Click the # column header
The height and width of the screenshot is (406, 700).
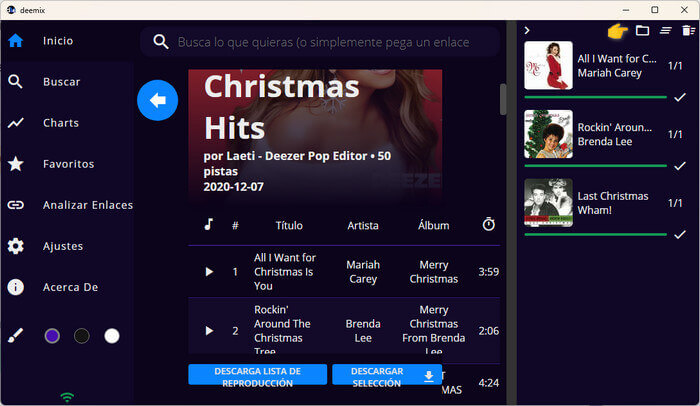(x=235, y=226)
